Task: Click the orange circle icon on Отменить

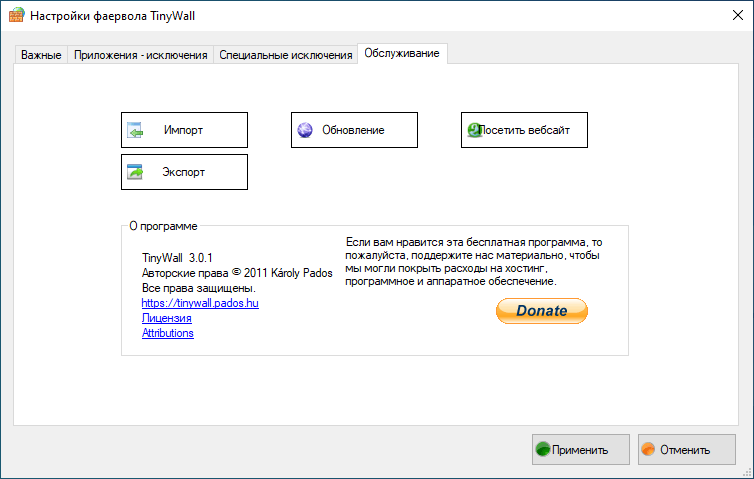Action: point(648,449)
